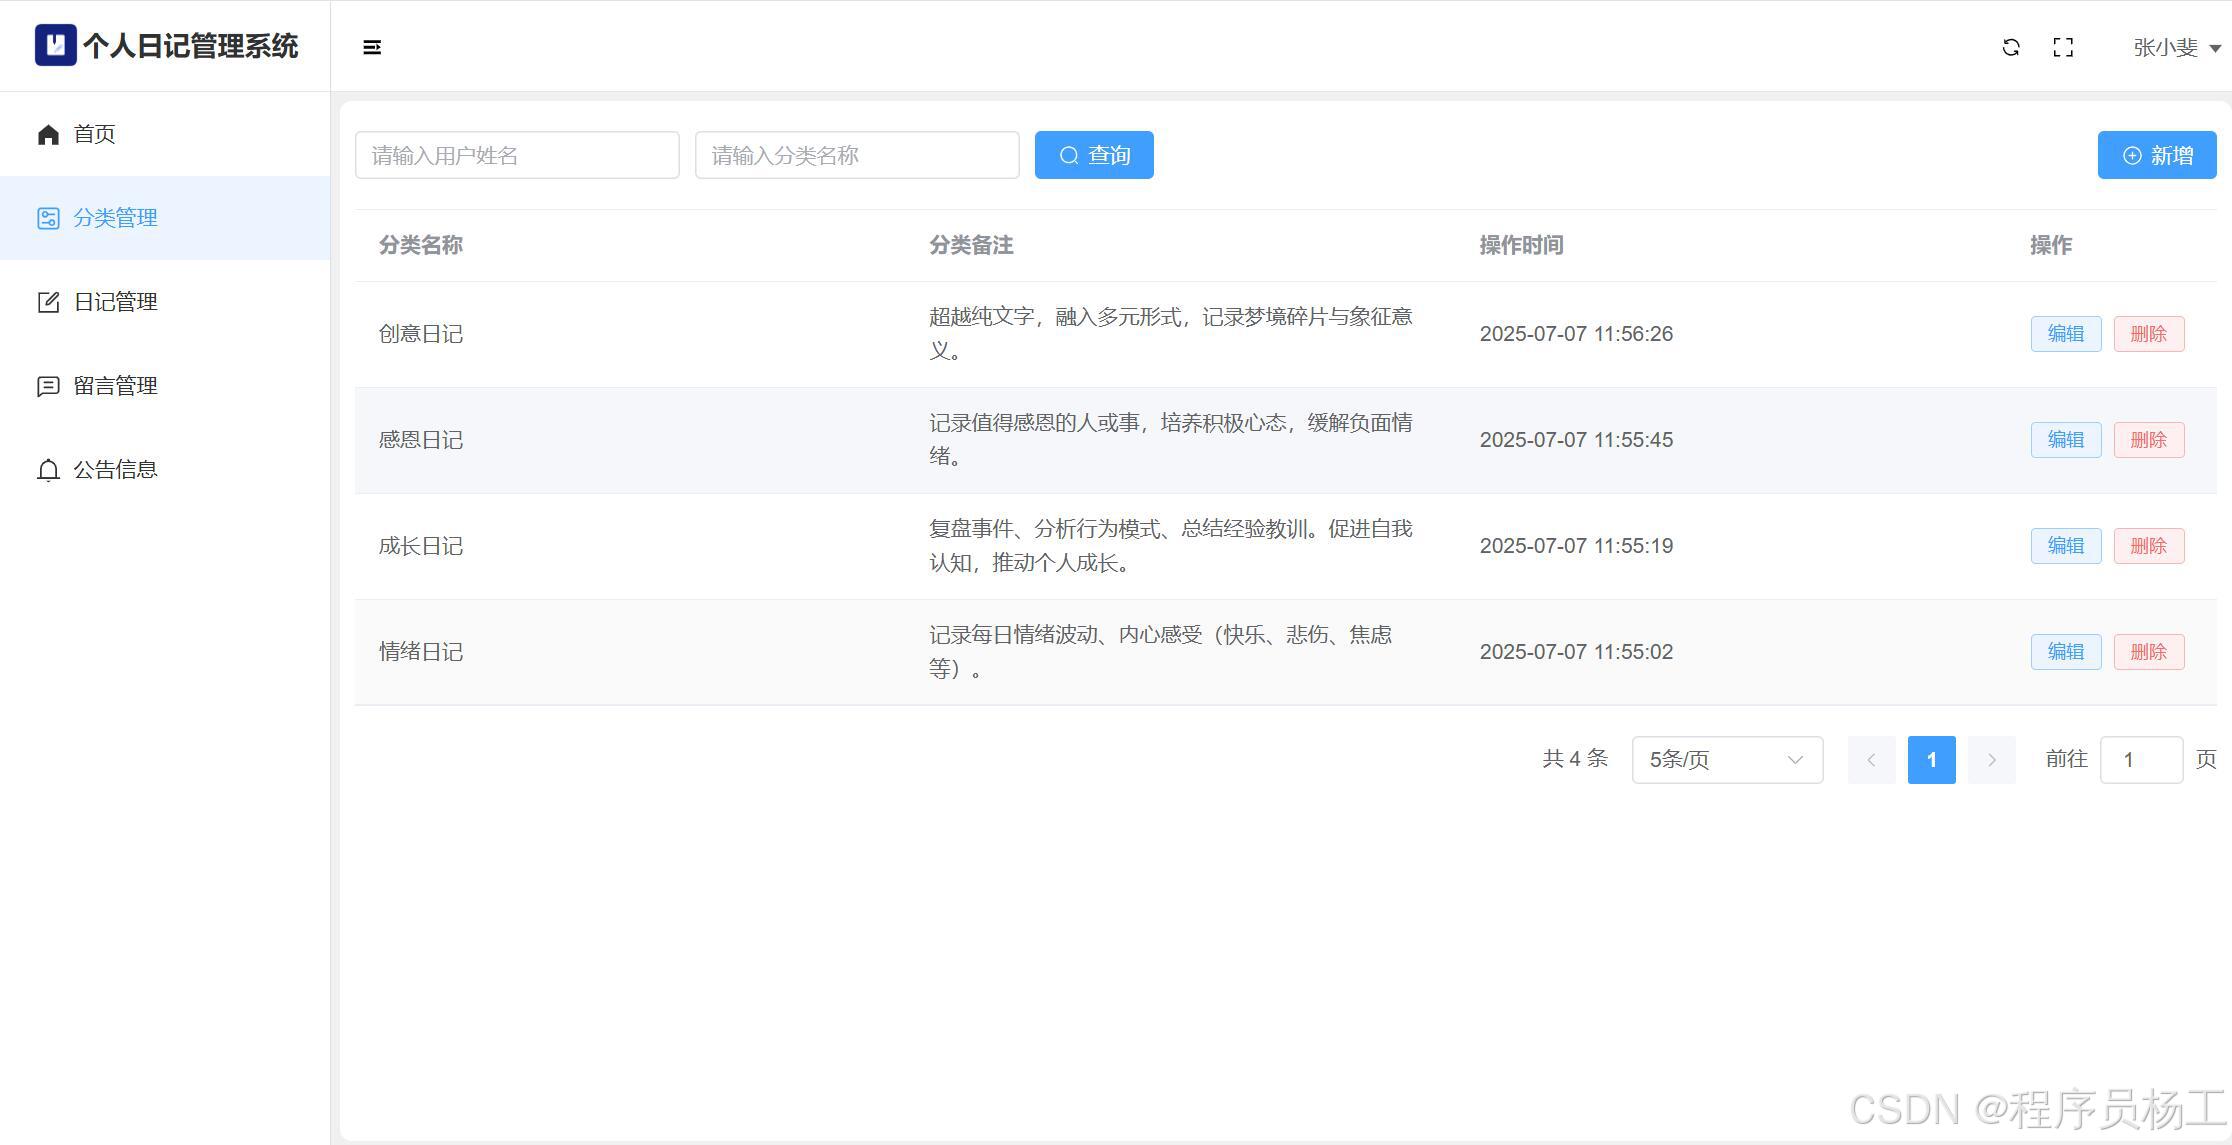The image size is (2232, 1145).
Task: Open the 张小斐 user dropdown
Action: click(x=2176, y=47)
